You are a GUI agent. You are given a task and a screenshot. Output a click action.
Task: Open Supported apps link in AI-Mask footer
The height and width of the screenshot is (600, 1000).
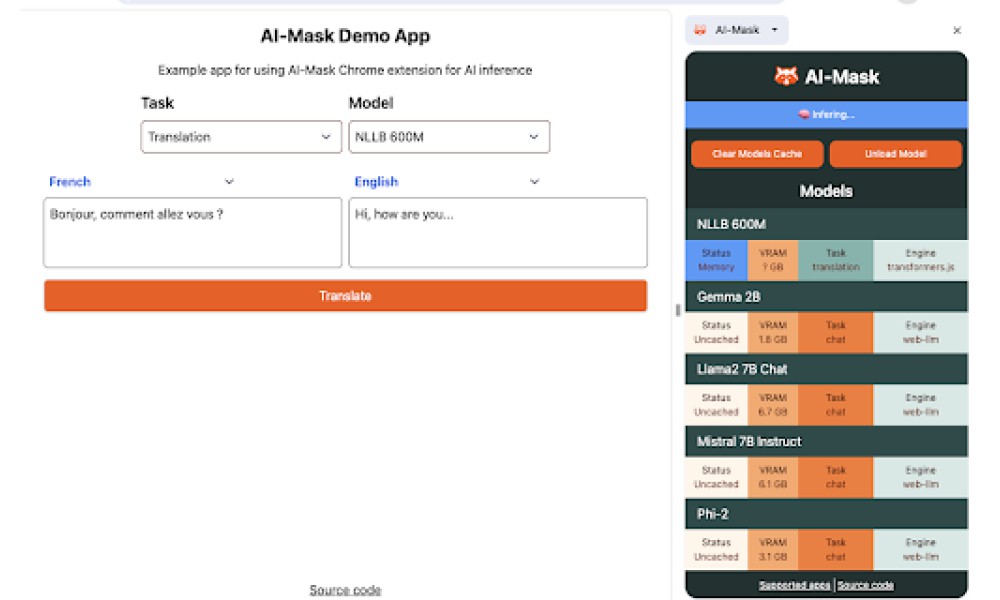795,585
